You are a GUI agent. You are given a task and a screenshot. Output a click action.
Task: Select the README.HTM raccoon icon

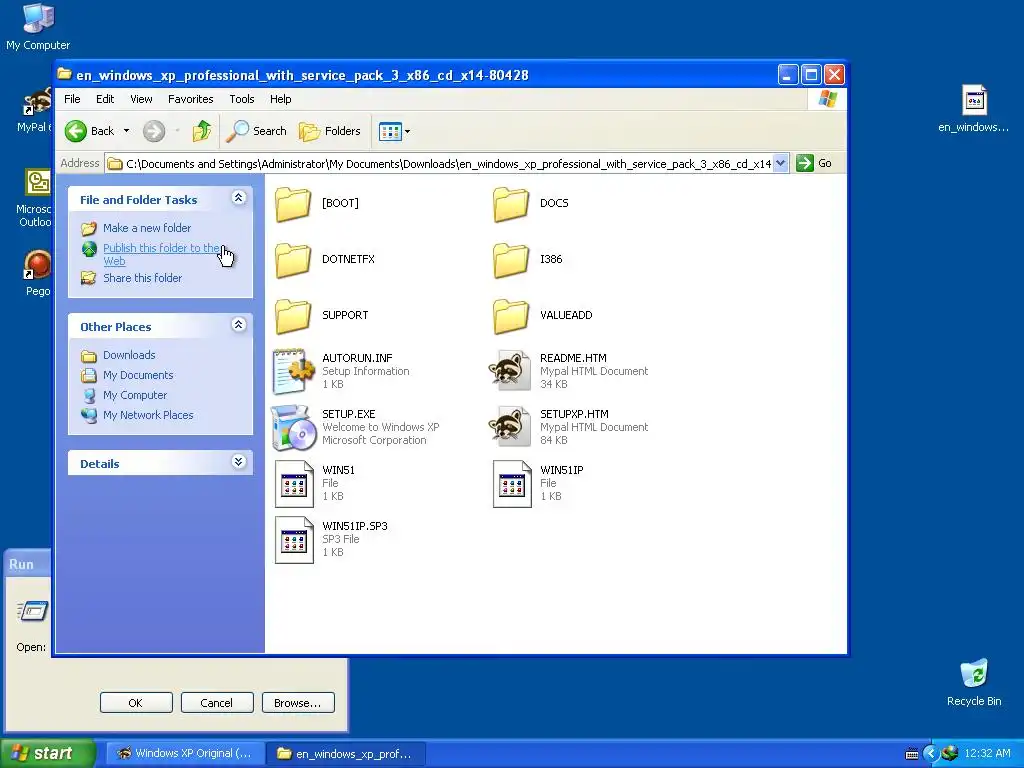pyautogui.click(x=510, y=371)
